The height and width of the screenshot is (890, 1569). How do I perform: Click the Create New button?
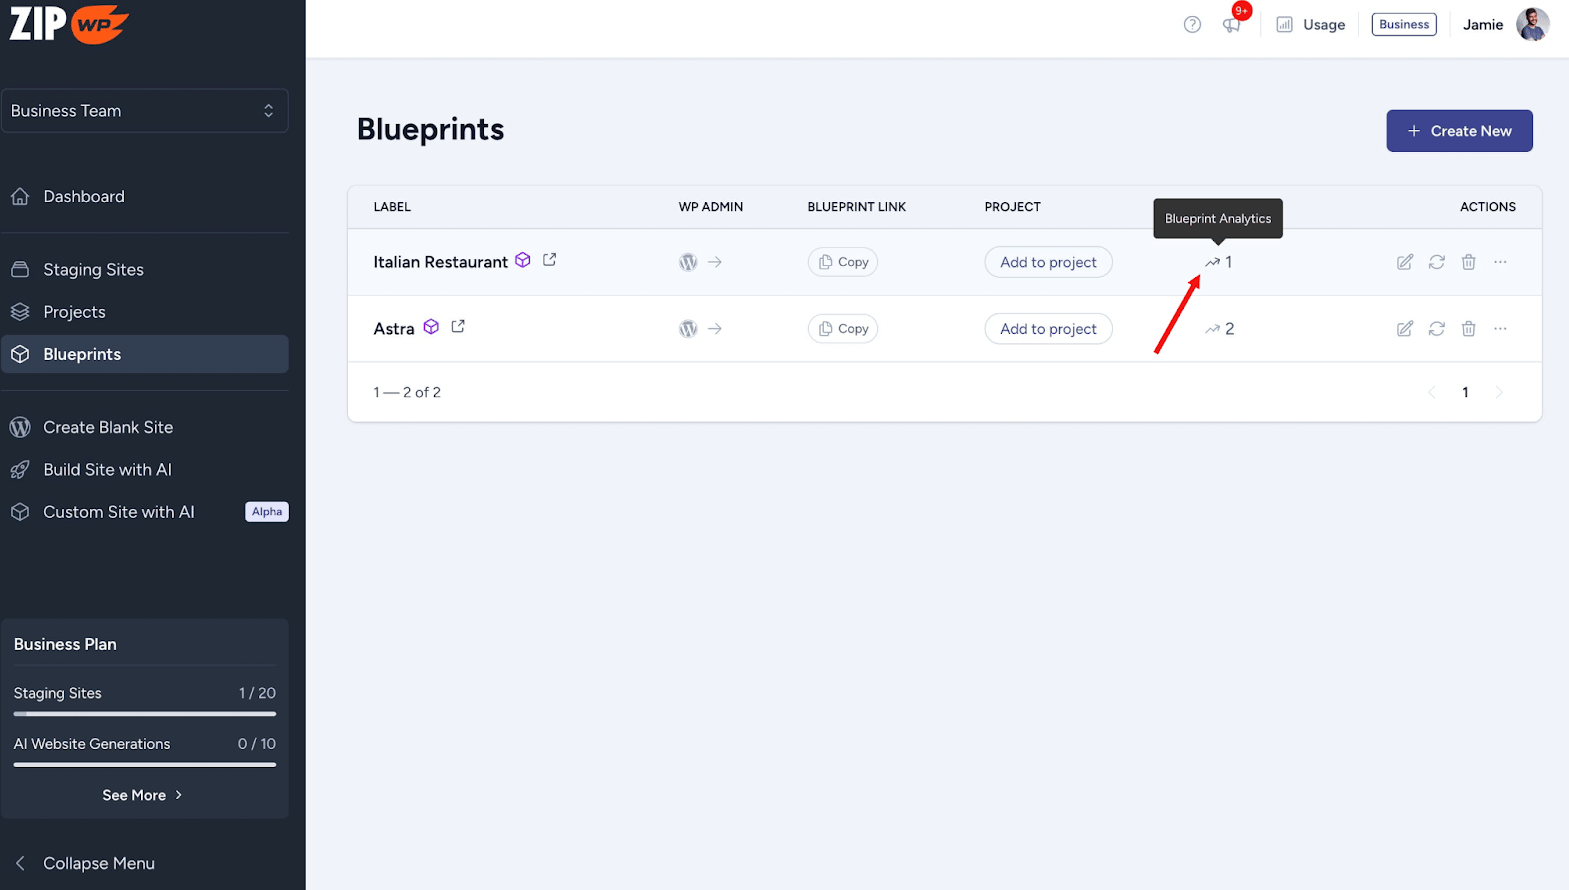[1459, 131]
